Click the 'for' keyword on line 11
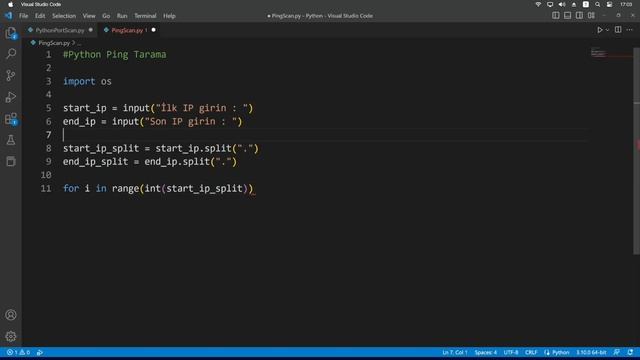 (71, 189)
